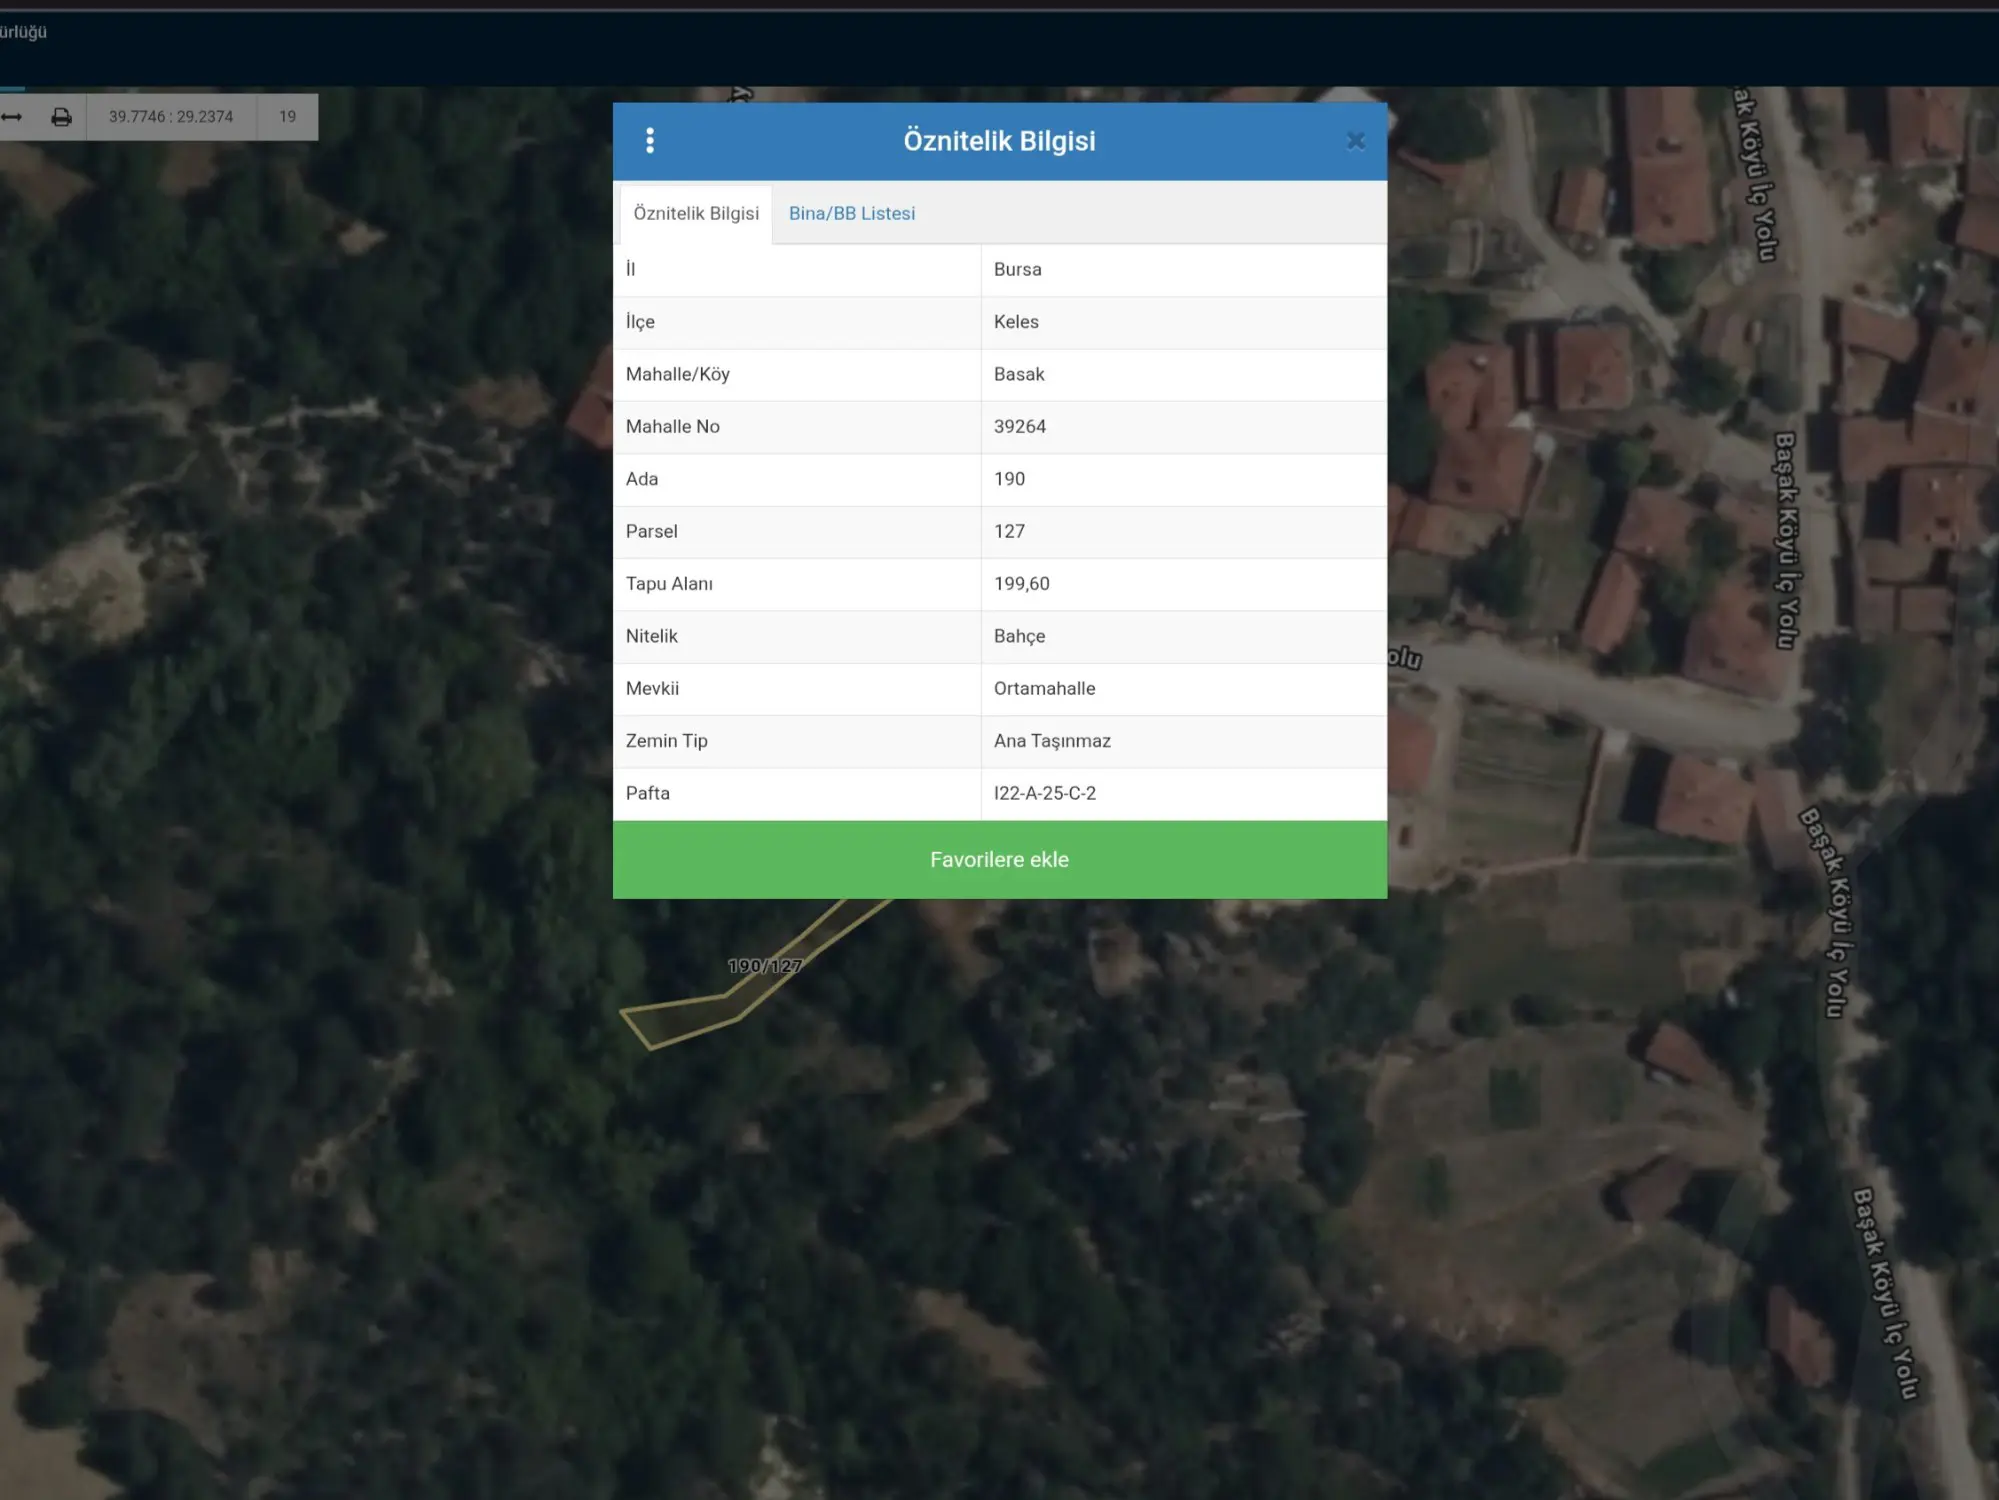This screenshot has width=1999, height=1500.
Task: Click the Ortamahalle Mevkii value
Action: (x=1044, y=688)
